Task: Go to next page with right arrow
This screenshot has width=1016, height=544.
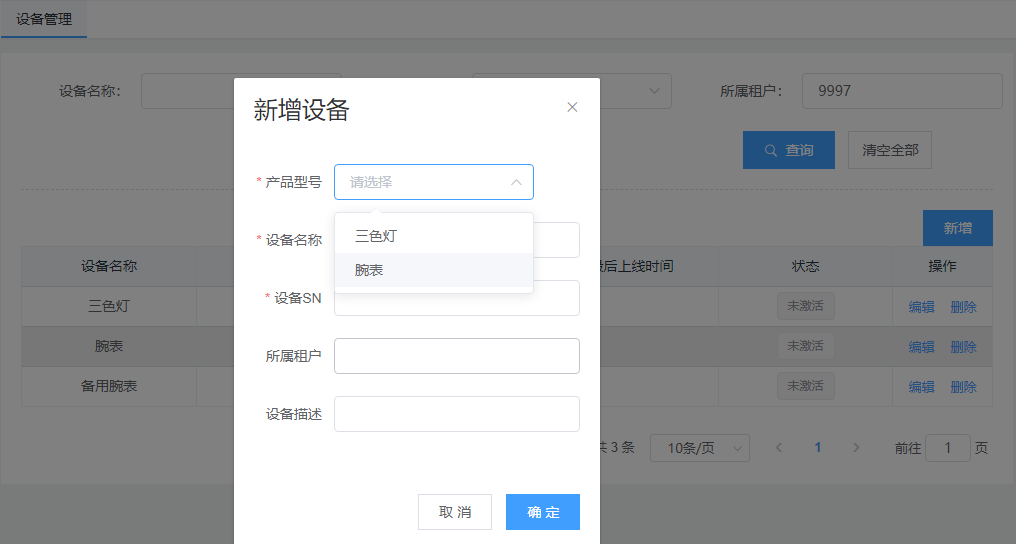Action: pos(856,448)
